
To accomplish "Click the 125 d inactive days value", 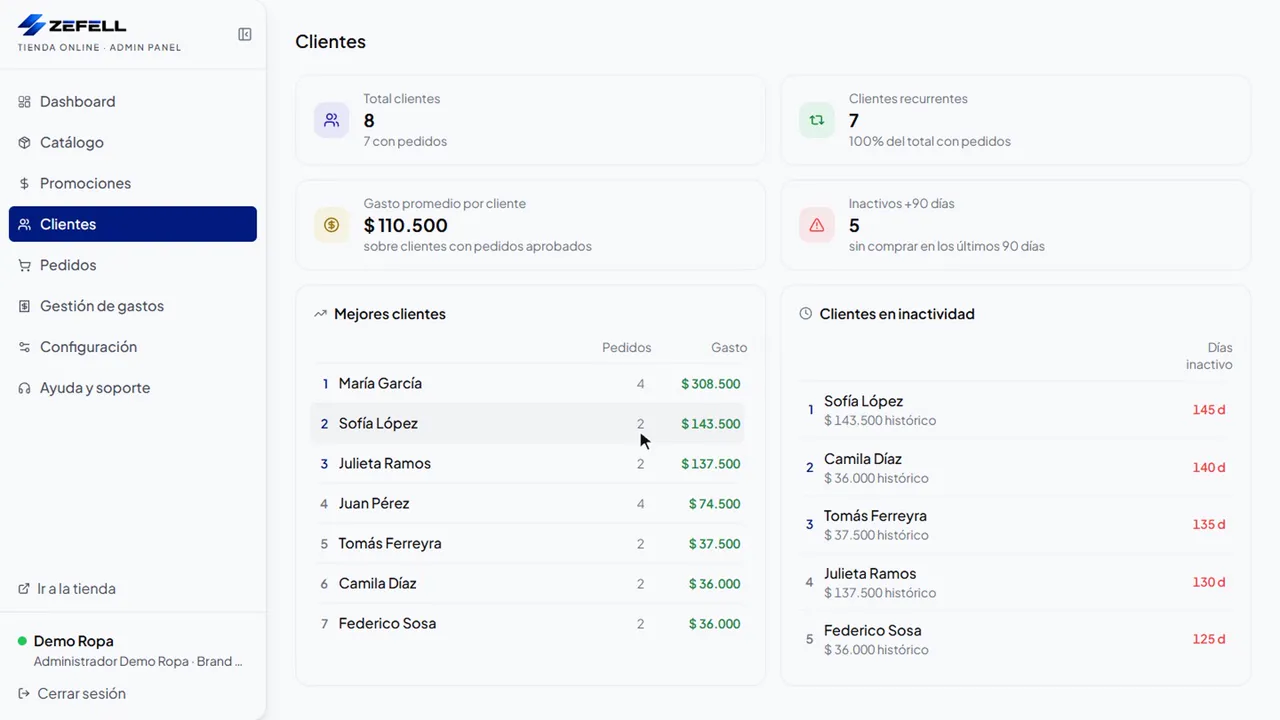I will [x=1209, y=640].
